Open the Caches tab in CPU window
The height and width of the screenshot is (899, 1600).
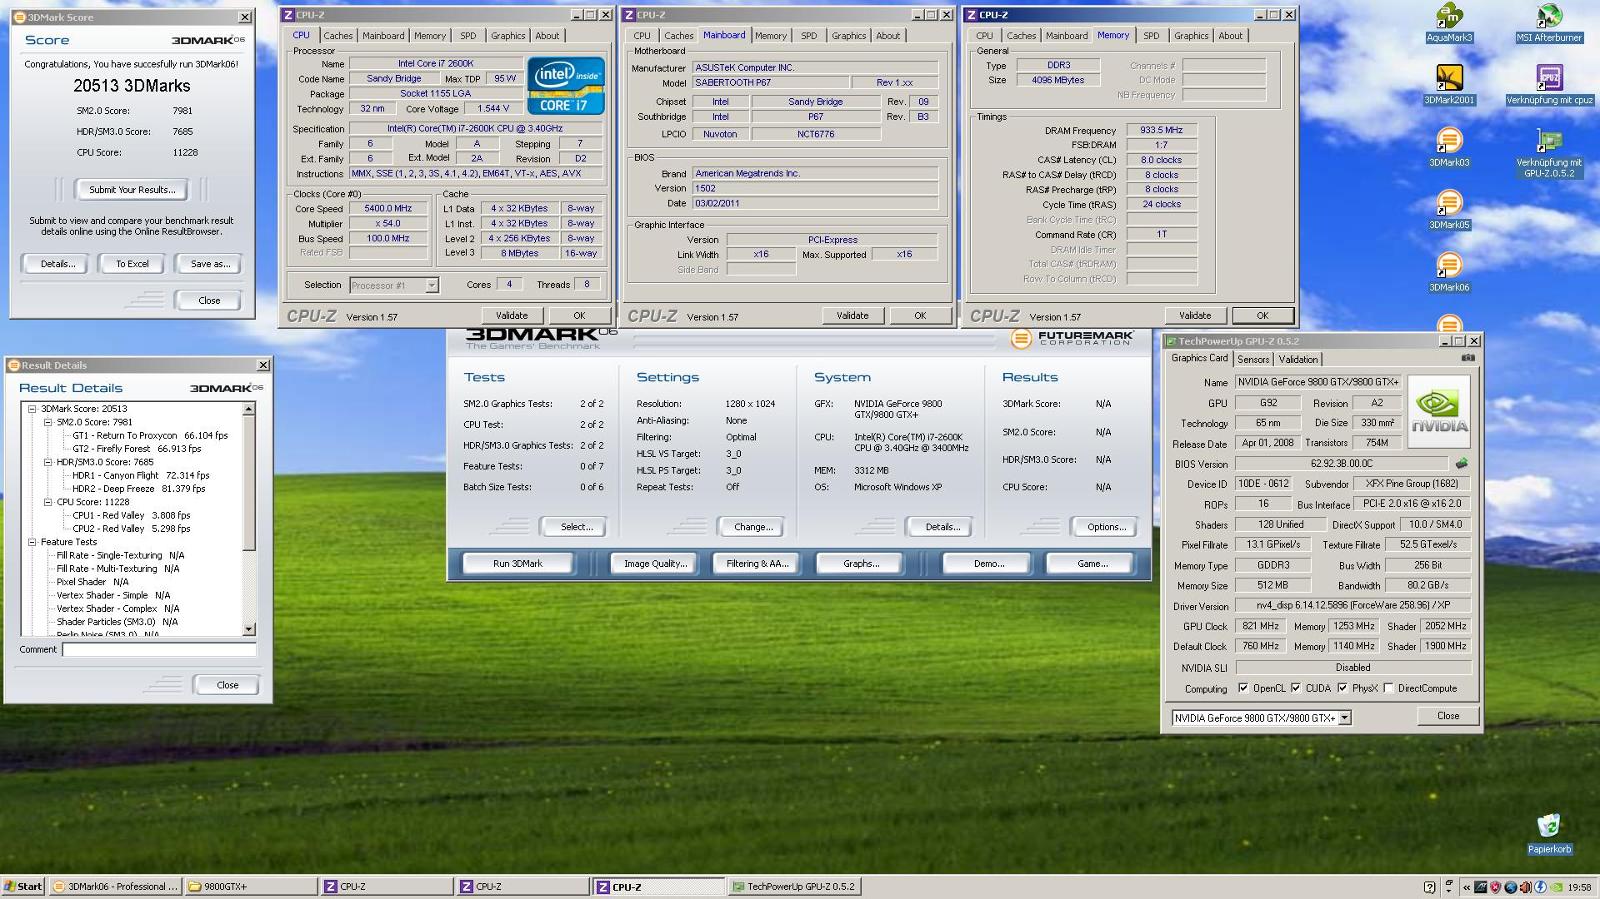(338, 36)
